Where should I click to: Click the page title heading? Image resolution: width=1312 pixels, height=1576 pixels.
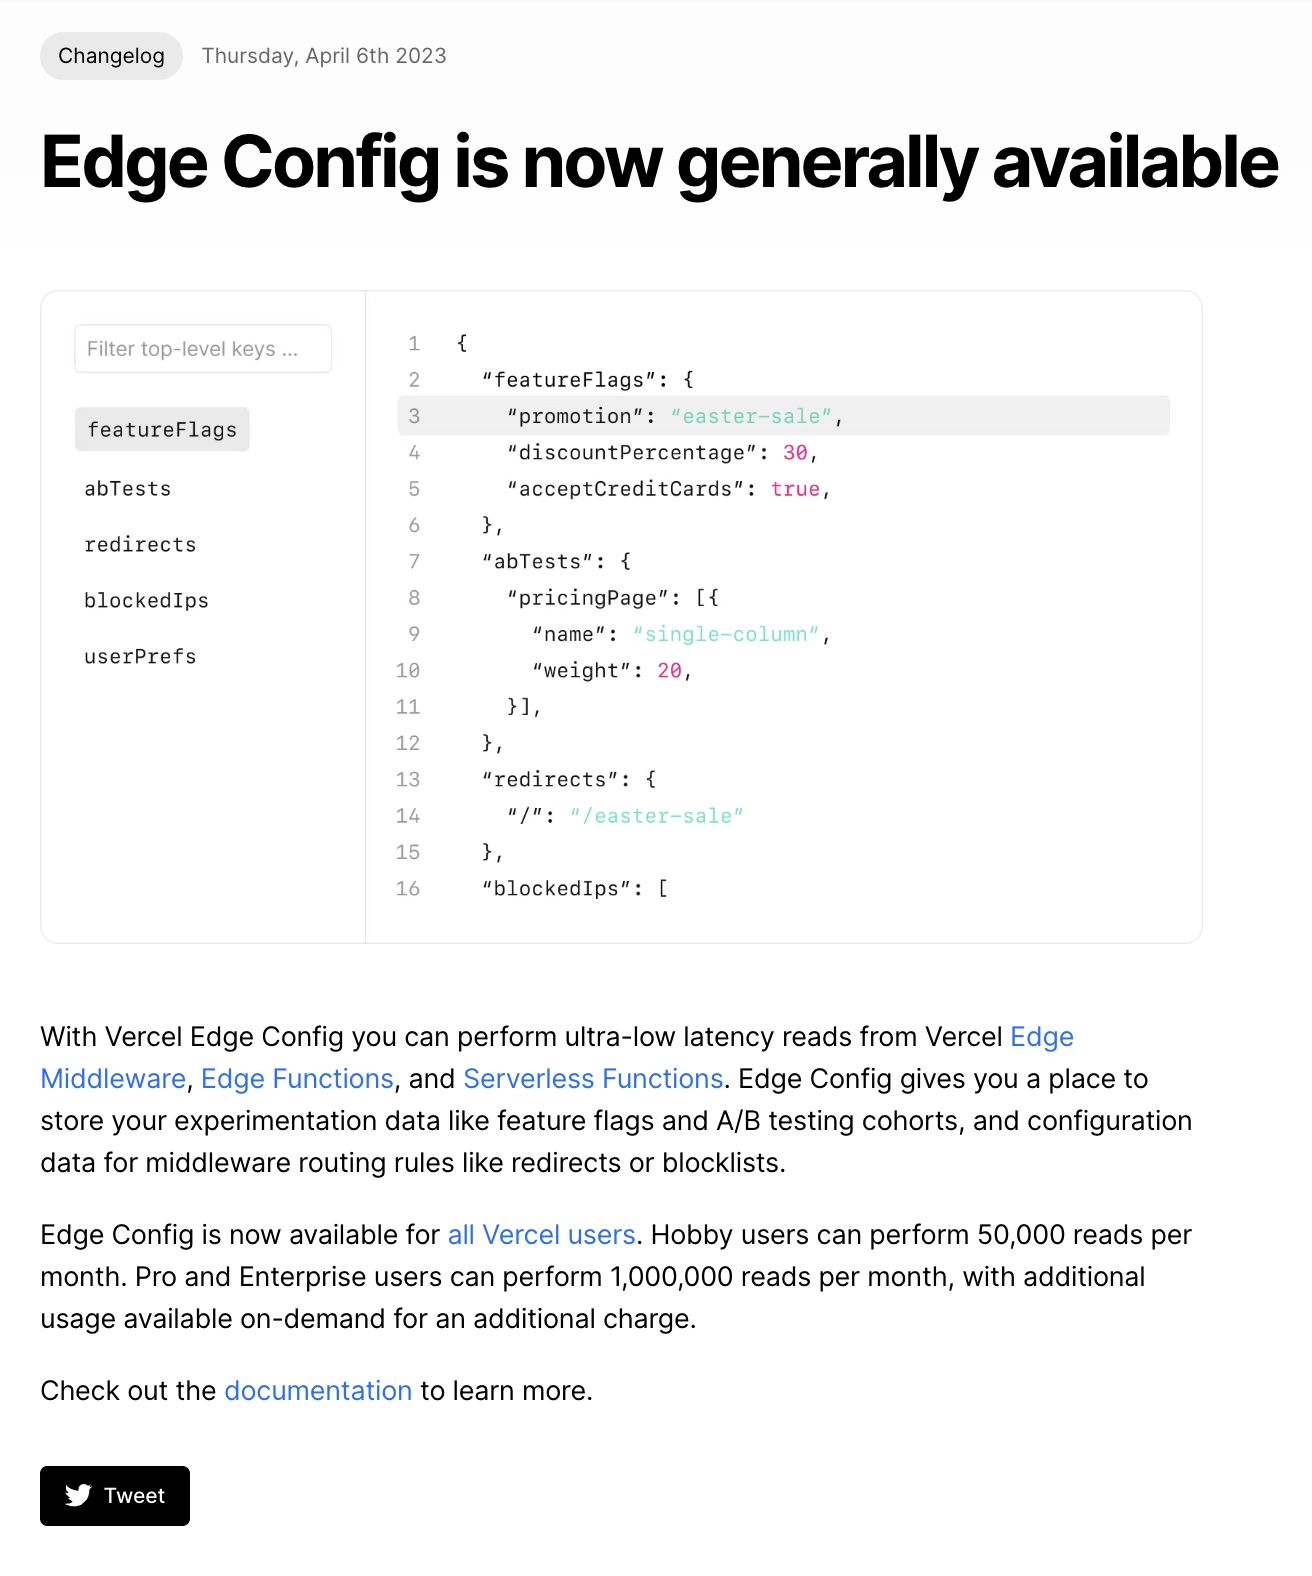(x=659, y=162)
